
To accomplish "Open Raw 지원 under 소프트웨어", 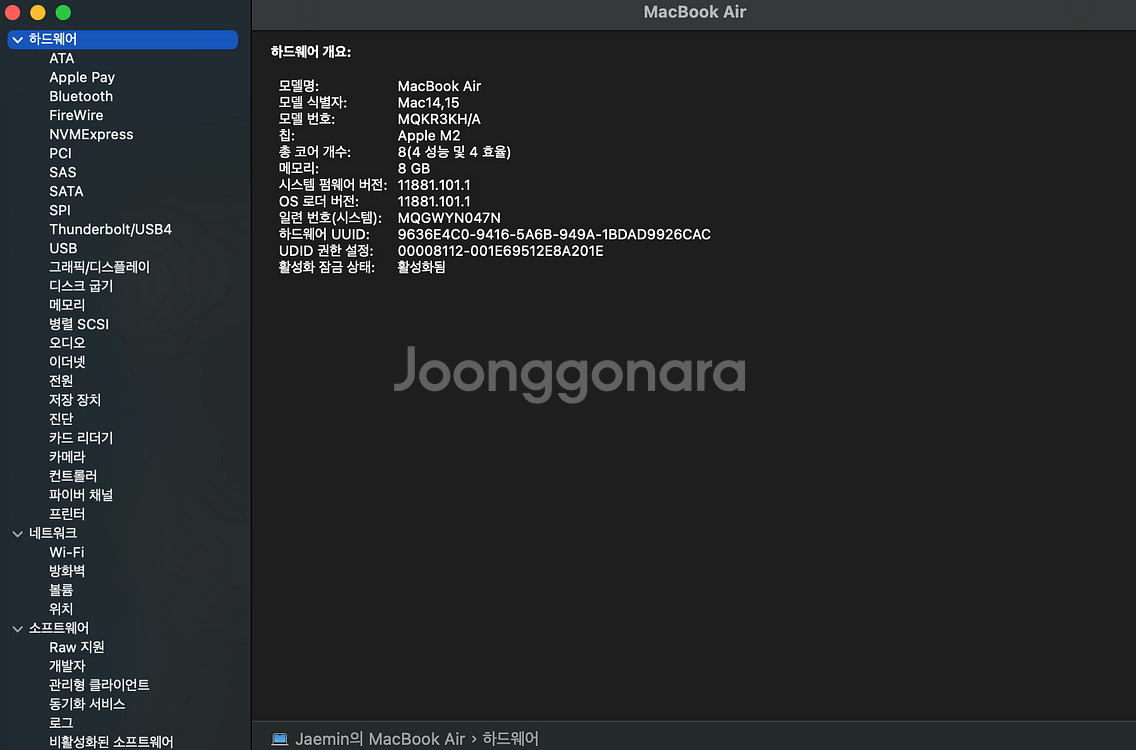I will (77, 647).
